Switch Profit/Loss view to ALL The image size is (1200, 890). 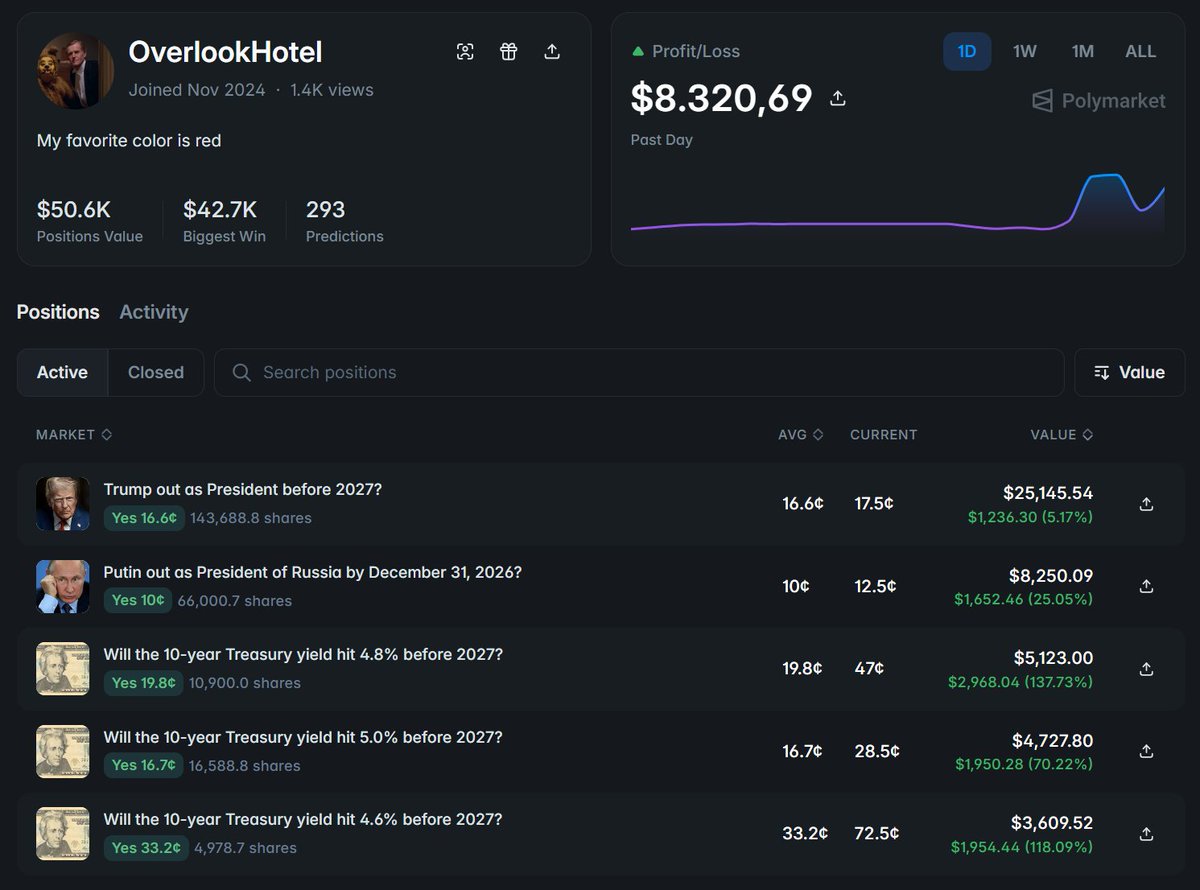coord(1140,50)
